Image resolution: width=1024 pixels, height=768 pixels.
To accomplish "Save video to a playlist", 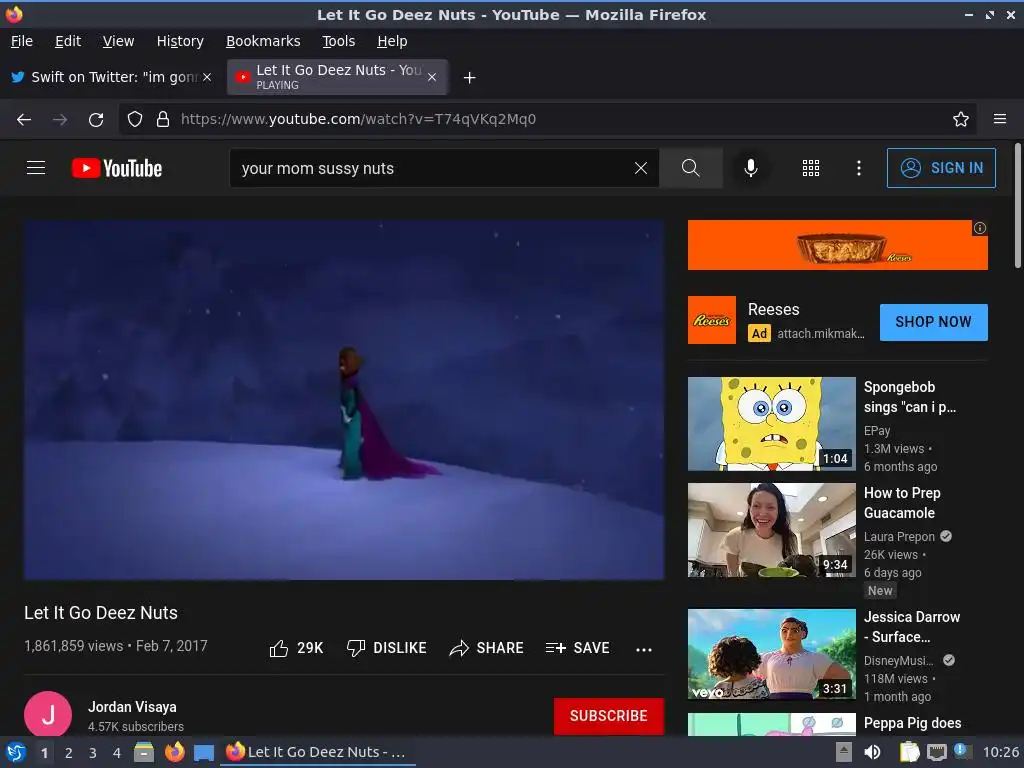I will (x=577, y=648).
